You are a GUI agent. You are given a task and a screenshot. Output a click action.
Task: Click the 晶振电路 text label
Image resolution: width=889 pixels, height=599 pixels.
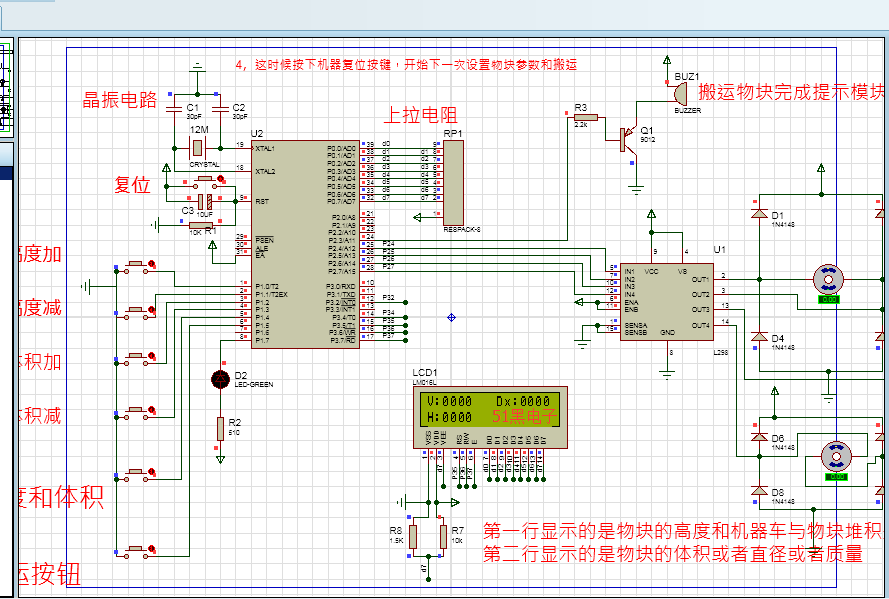120,100
